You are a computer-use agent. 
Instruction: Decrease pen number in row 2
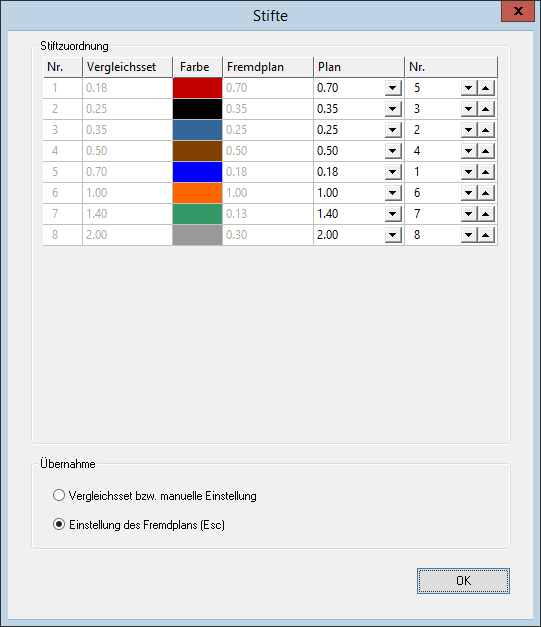pos(469,109)
